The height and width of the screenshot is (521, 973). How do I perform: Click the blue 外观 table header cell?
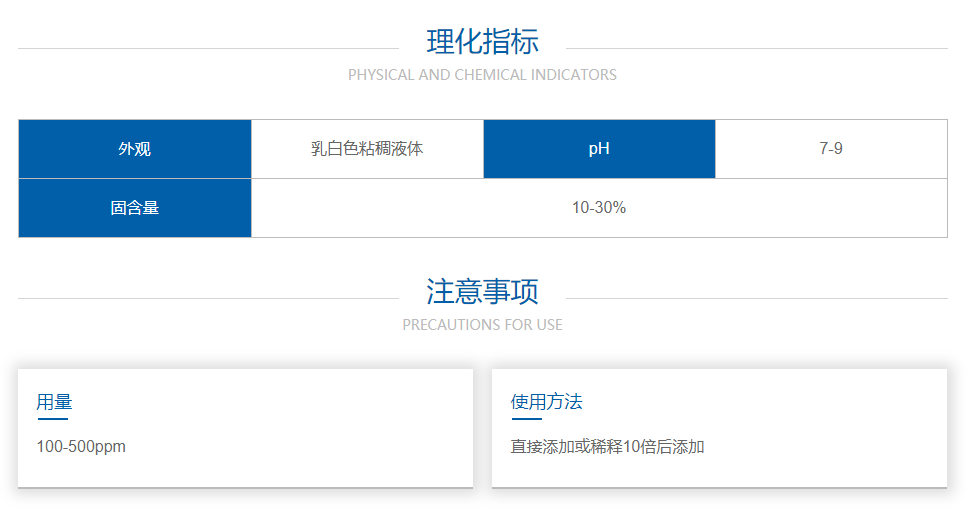tap(135, 149)
